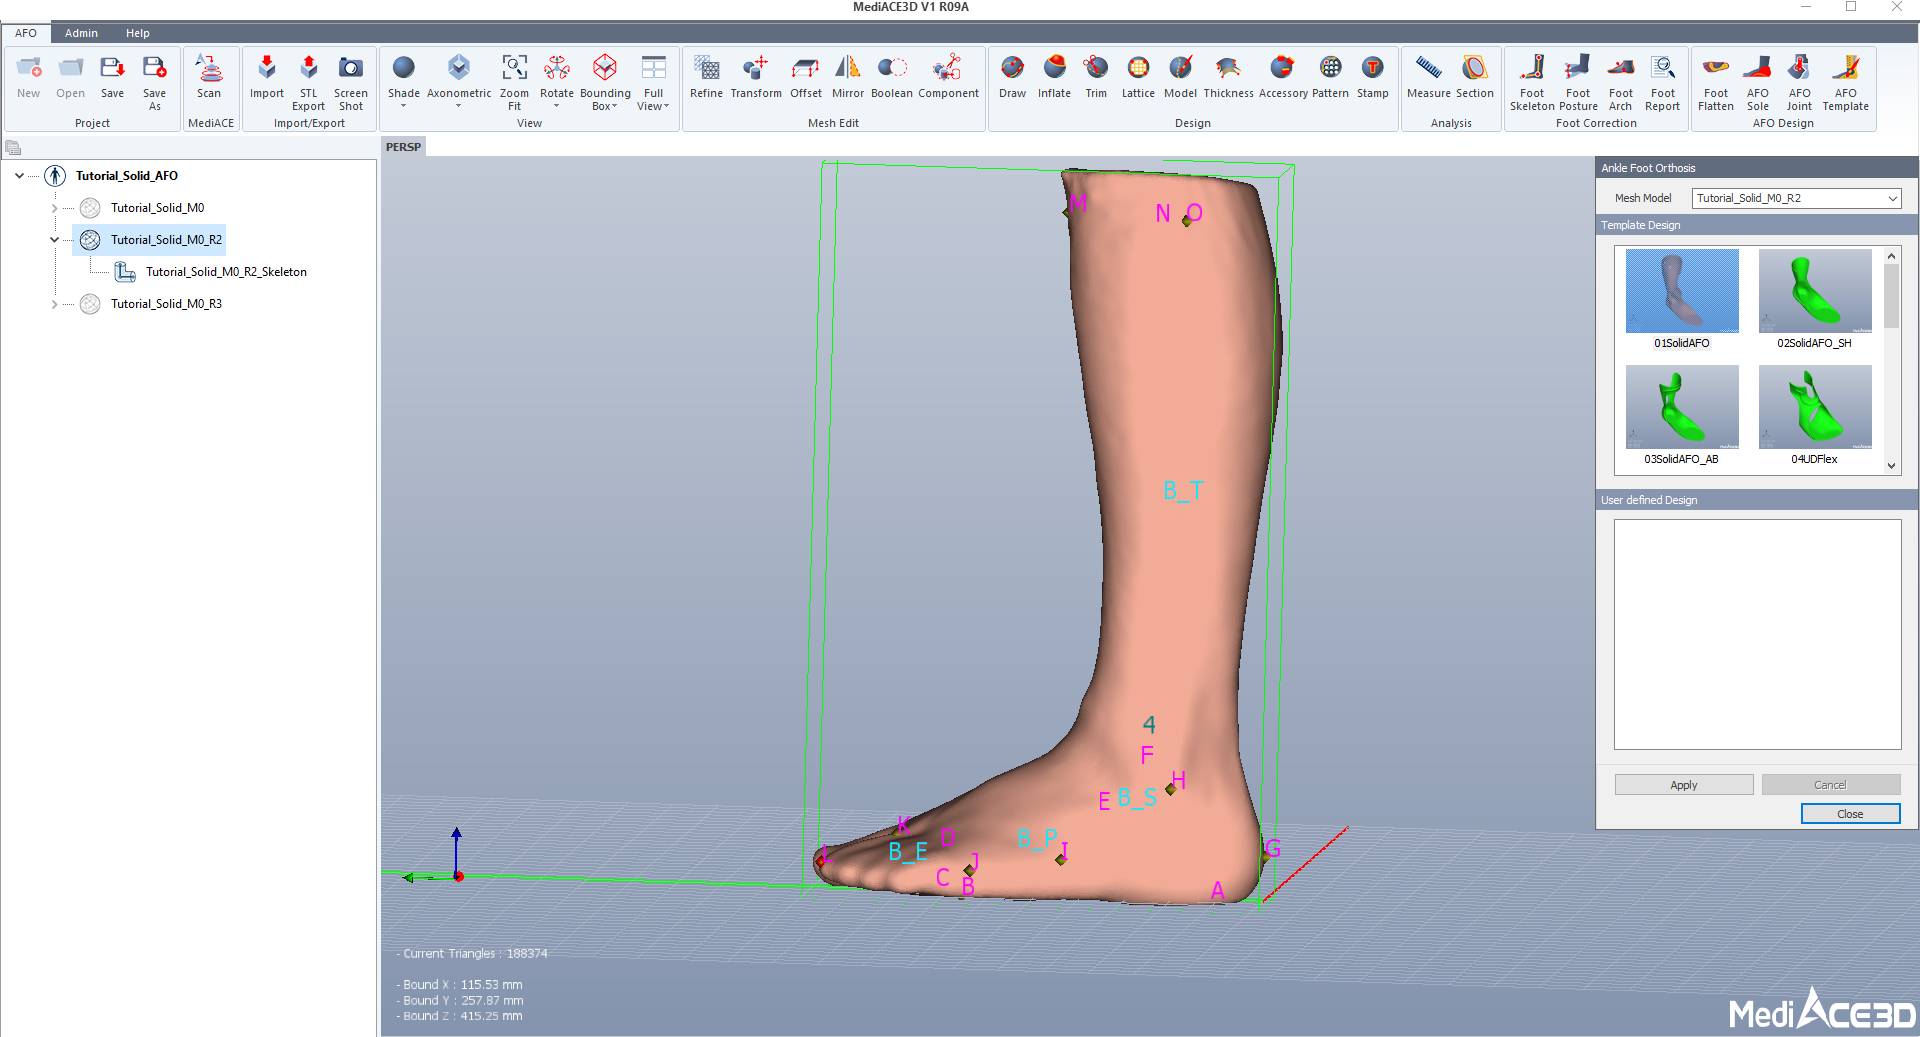Select the PERSP viewport tab
Image resolution: width=1920 pixels, height=1037 pixels.
point(404,147)
